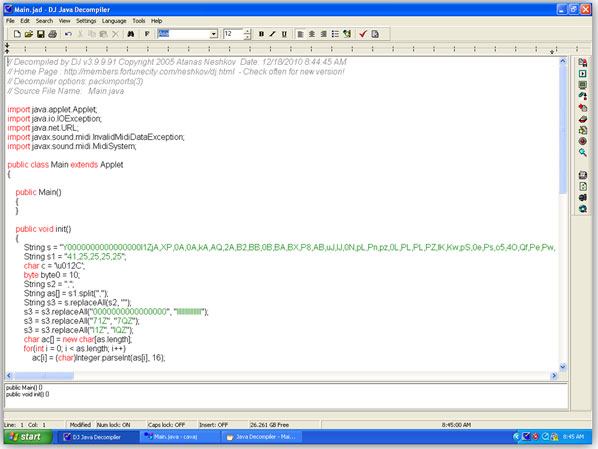598x449 pixels.
Task: Decrease font size with the down spinner
Action: [x=247, y=37]
